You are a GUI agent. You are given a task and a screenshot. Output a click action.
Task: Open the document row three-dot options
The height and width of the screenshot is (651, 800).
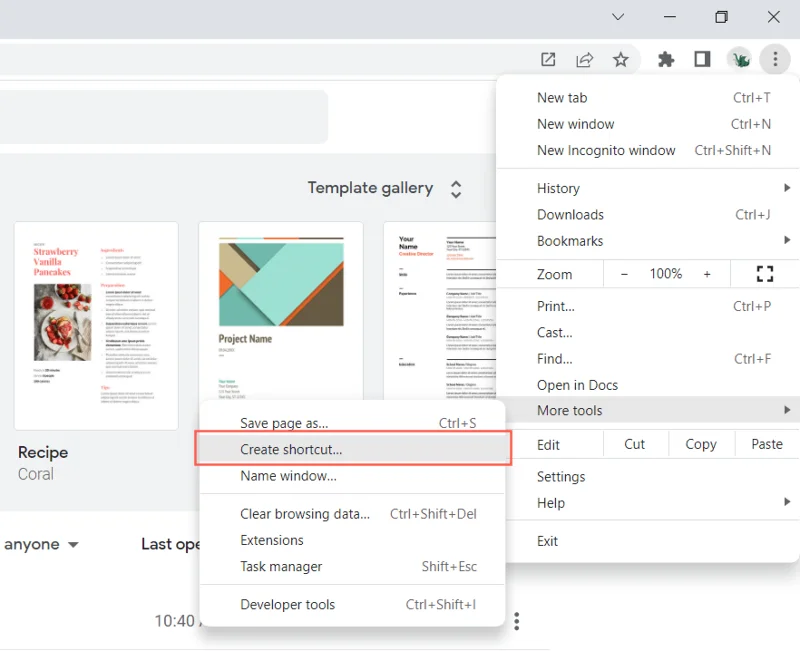(x=517, y=621)
